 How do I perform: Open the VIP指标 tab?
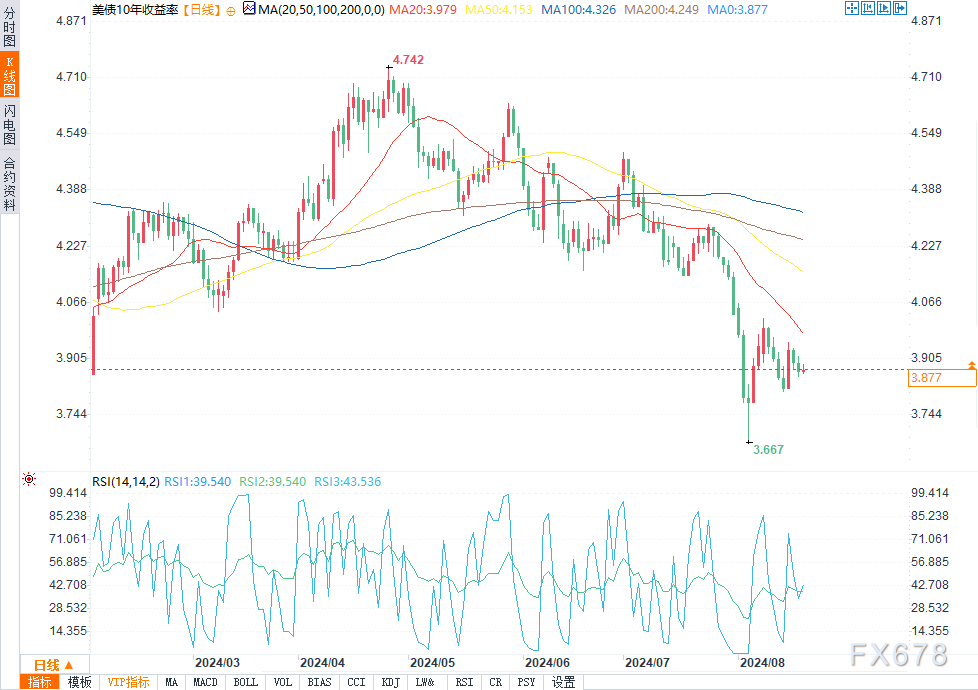[x=128, y=683]
